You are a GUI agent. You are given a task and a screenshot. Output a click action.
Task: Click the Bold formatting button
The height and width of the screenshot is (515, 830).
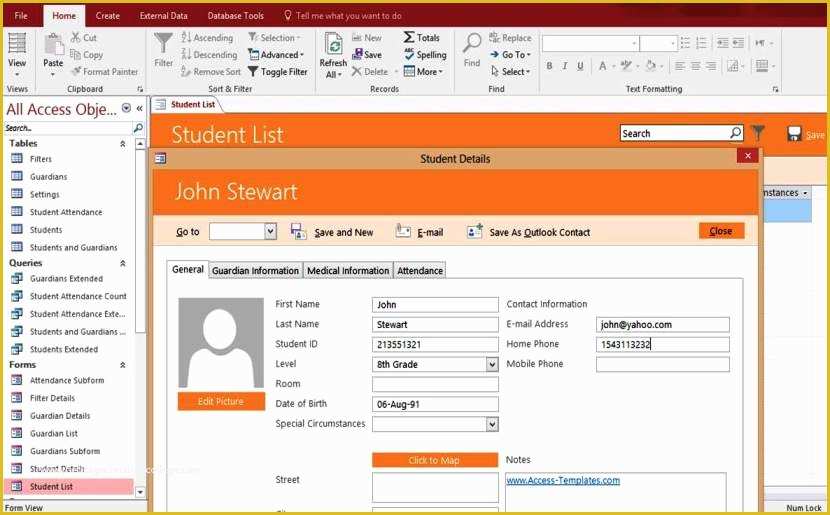(x=549, y=66)
